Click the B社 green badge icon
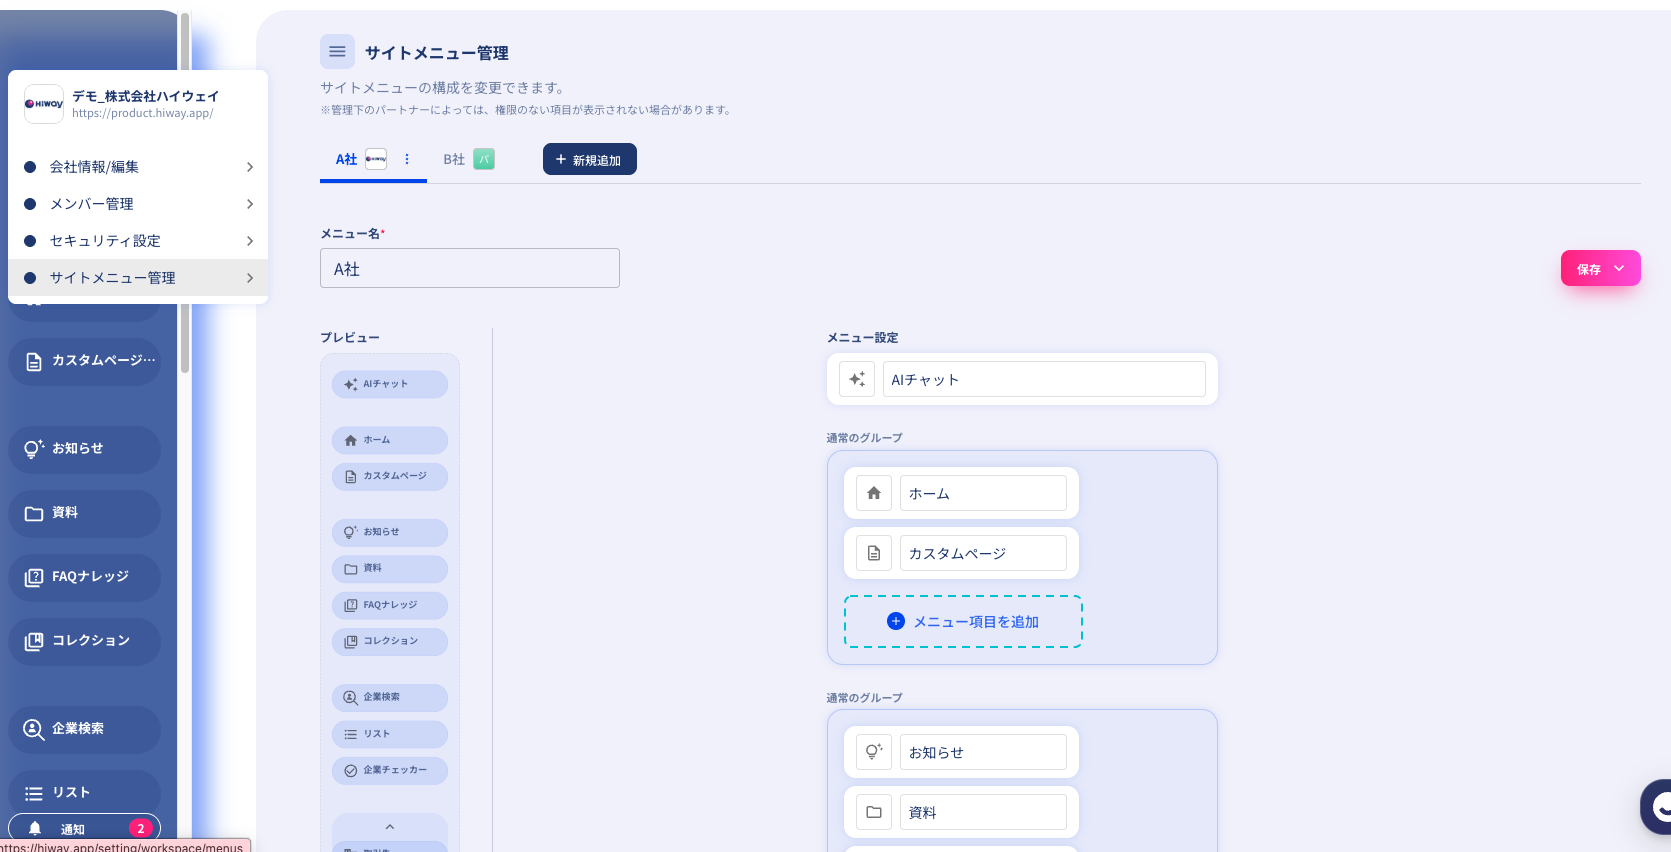The height and width of the screenshot is (852, 1671). 484,159
